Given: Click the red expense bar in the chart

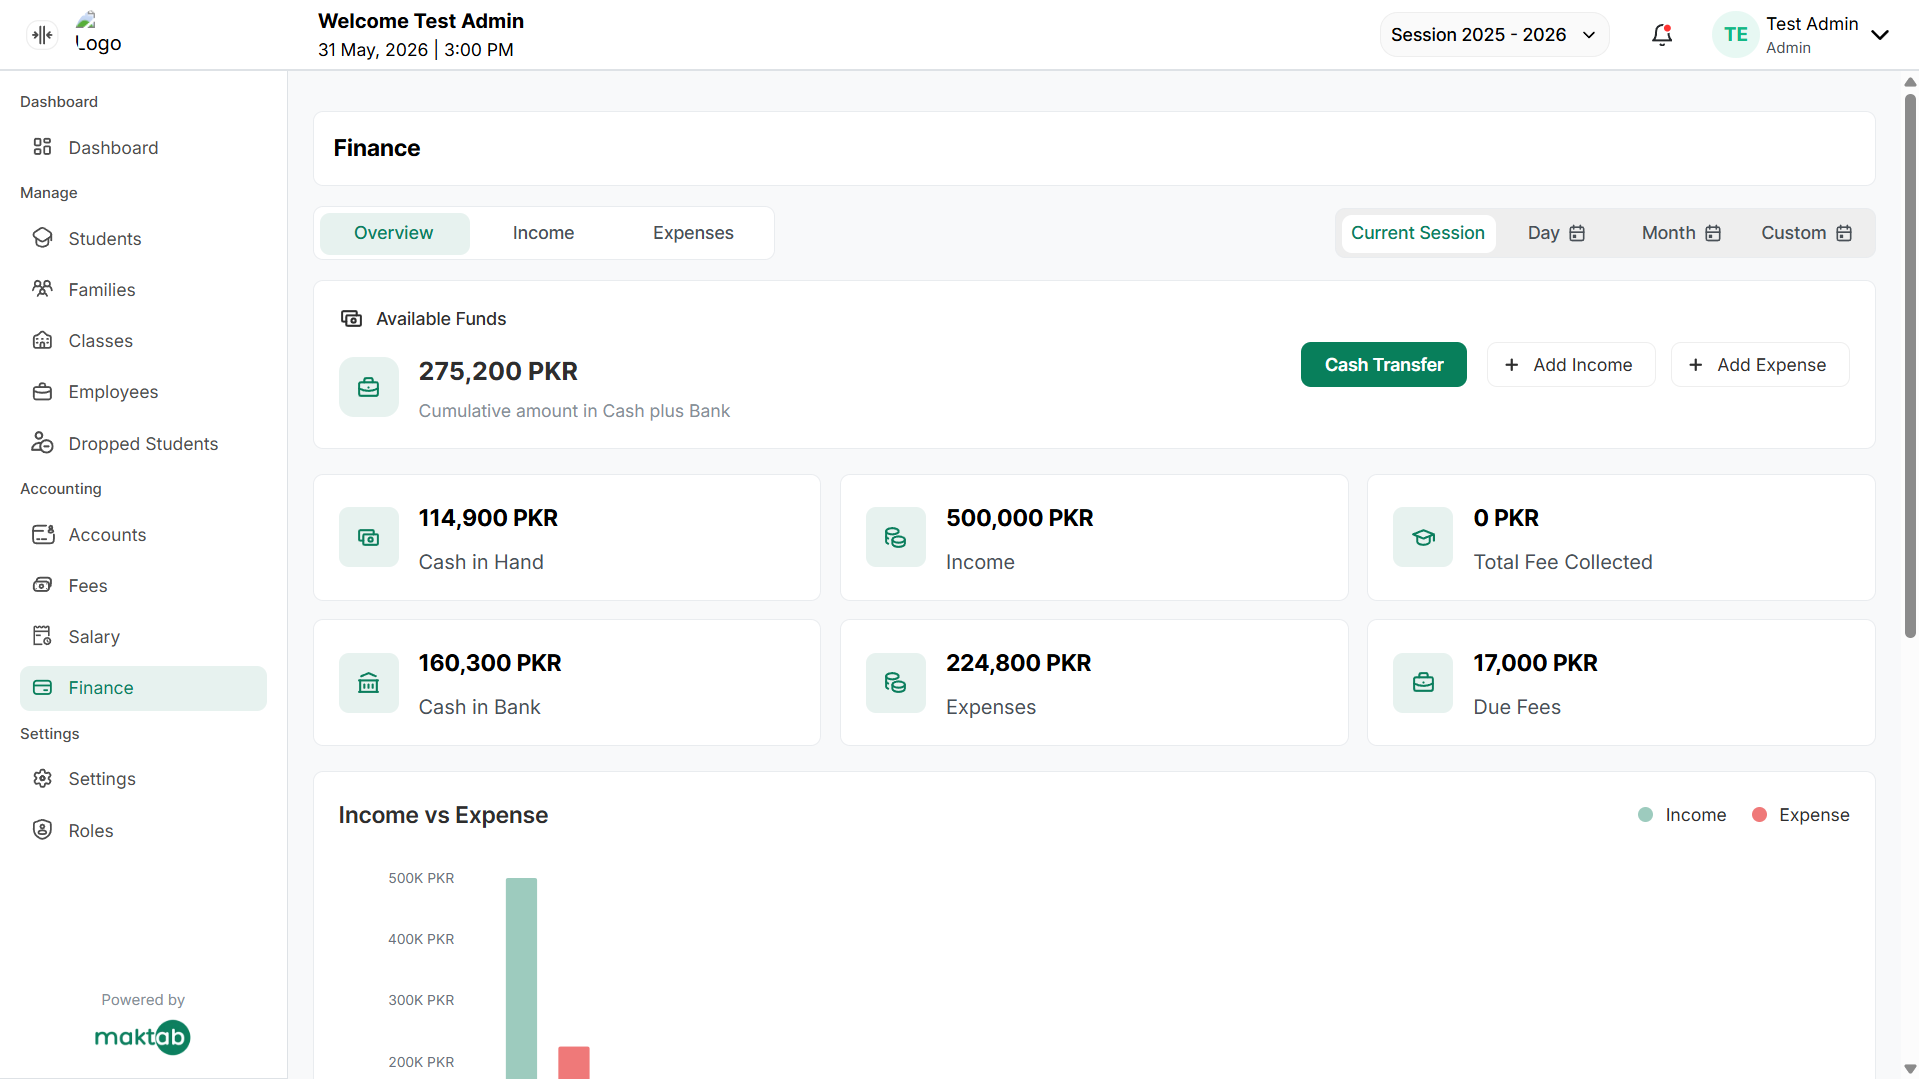Looking at the screenshot, I should [x=573, y=1062].
